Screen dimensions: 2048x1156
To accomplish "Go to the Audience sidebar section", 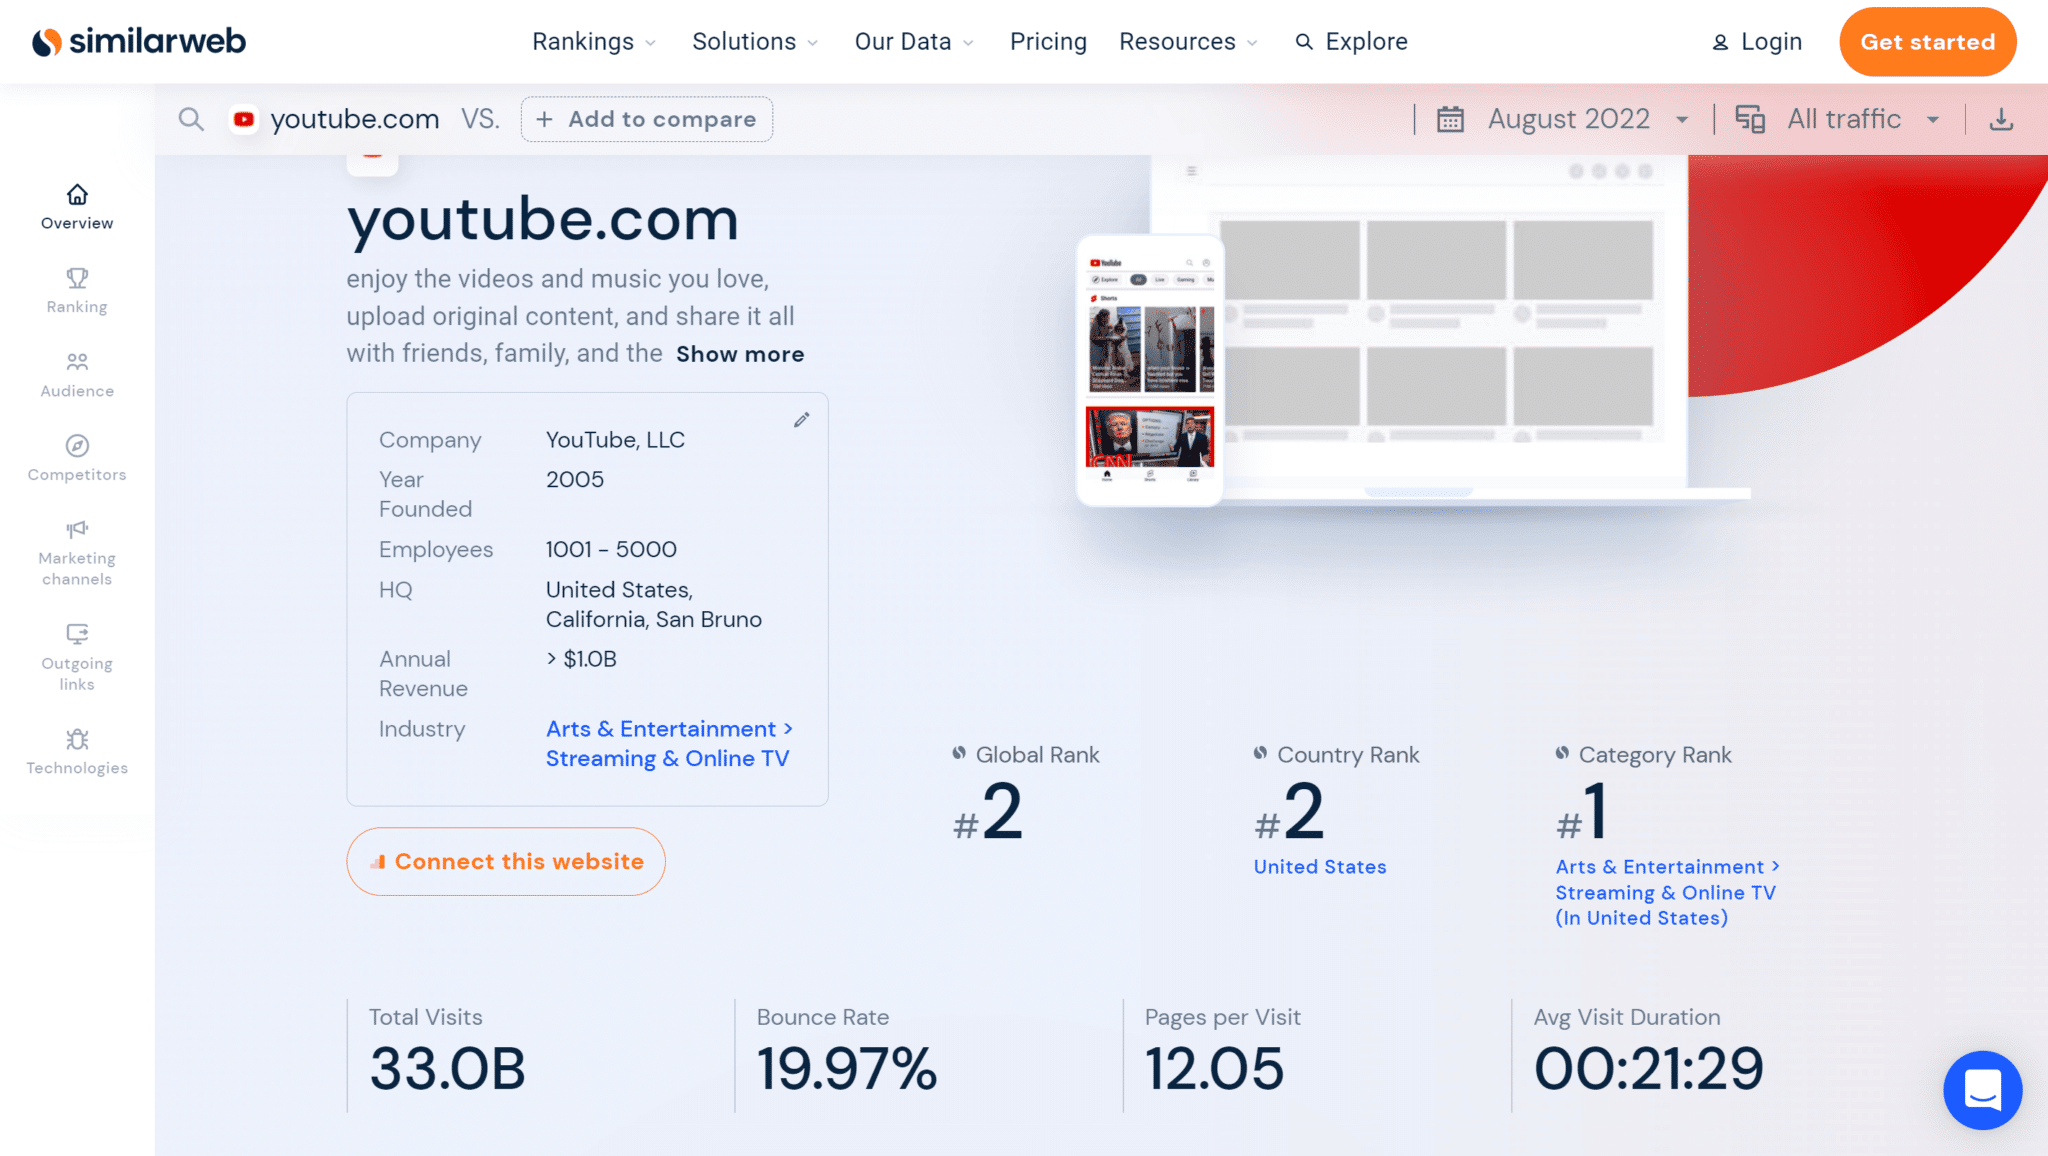I will click(77, 375).
